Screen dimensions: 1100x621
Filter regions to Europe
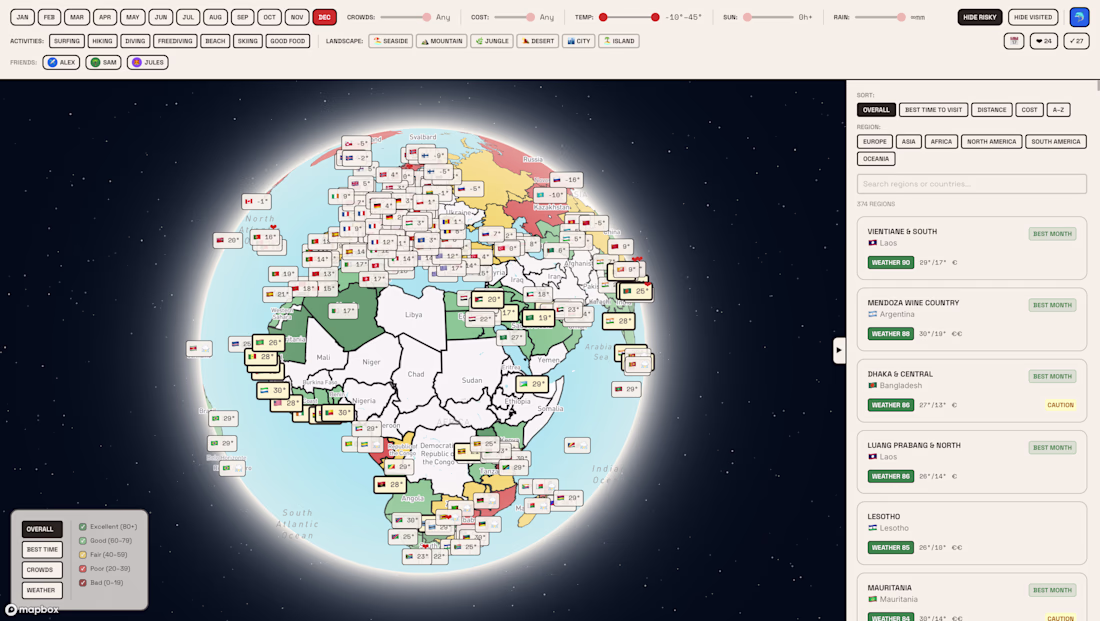pos(875,142)
